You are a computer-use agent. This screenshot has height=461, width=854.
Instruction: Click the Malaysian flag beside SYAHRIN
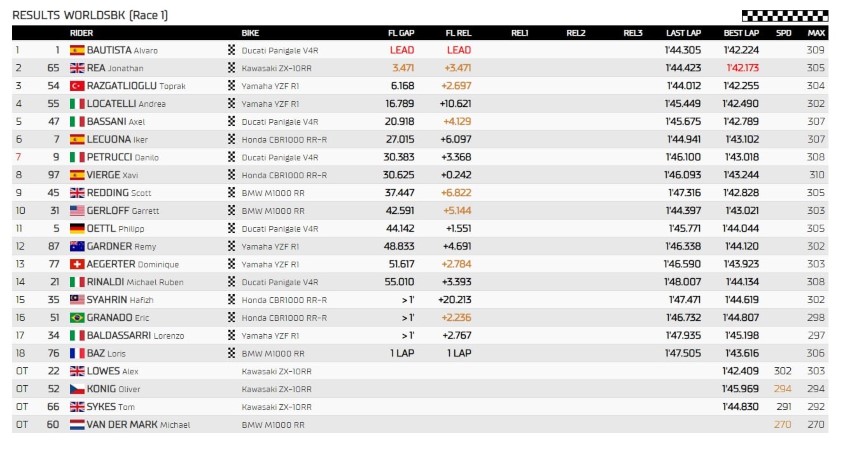77,299
